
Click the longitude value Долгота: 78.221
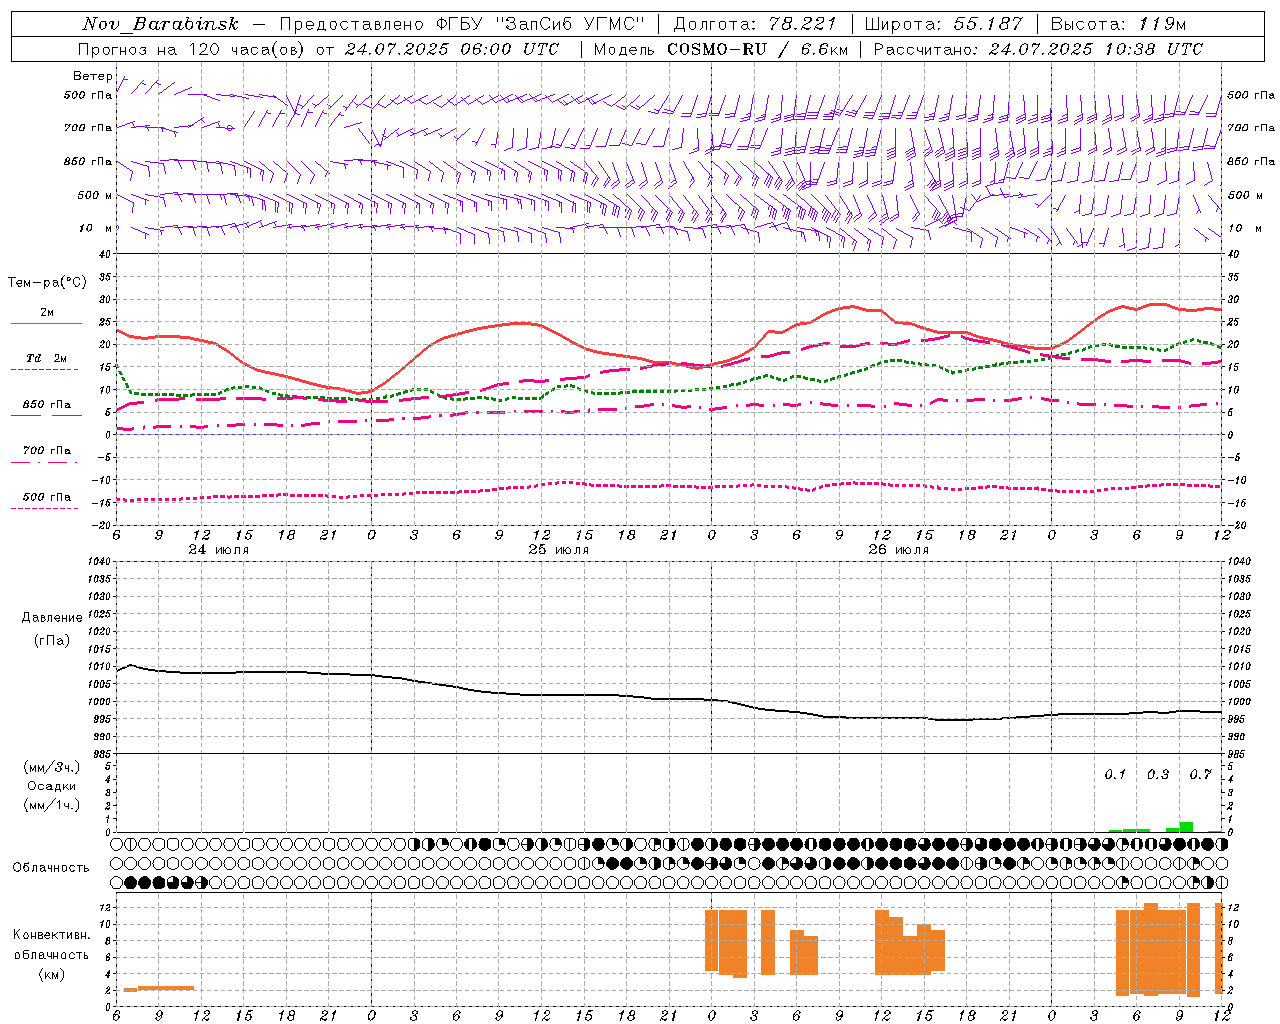click(755, 24)
